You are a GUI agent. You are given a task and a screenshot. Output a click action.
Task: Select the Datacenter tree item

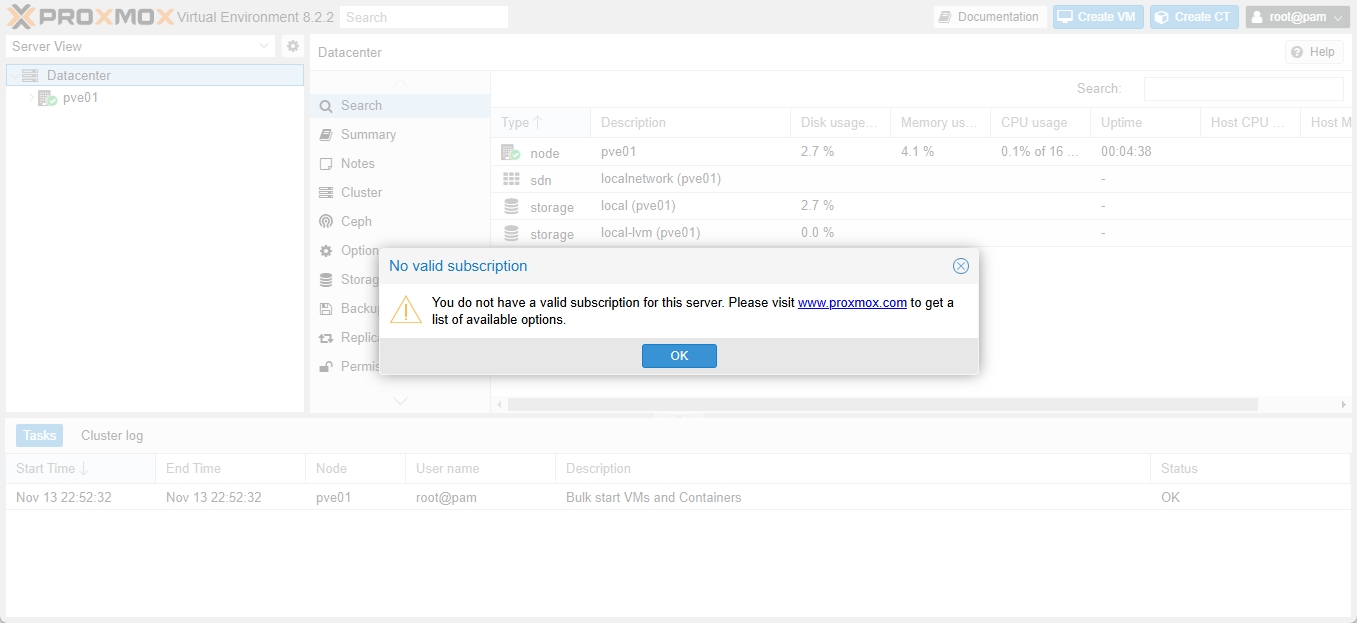pos(78,75)
